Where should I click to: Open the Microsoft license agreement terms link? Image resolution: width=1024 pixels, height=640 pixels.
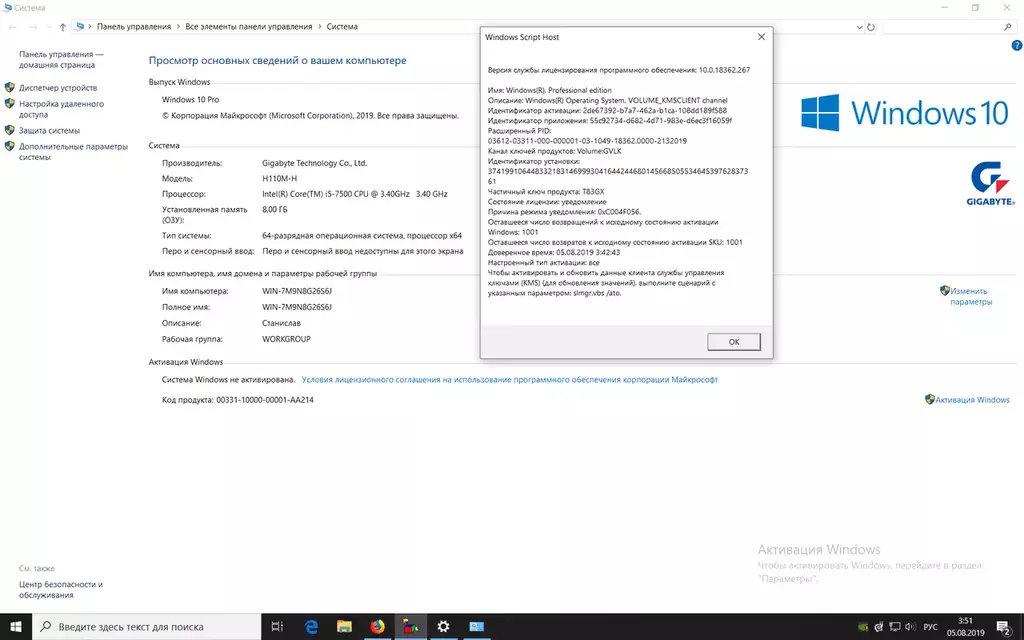[510, 380]
